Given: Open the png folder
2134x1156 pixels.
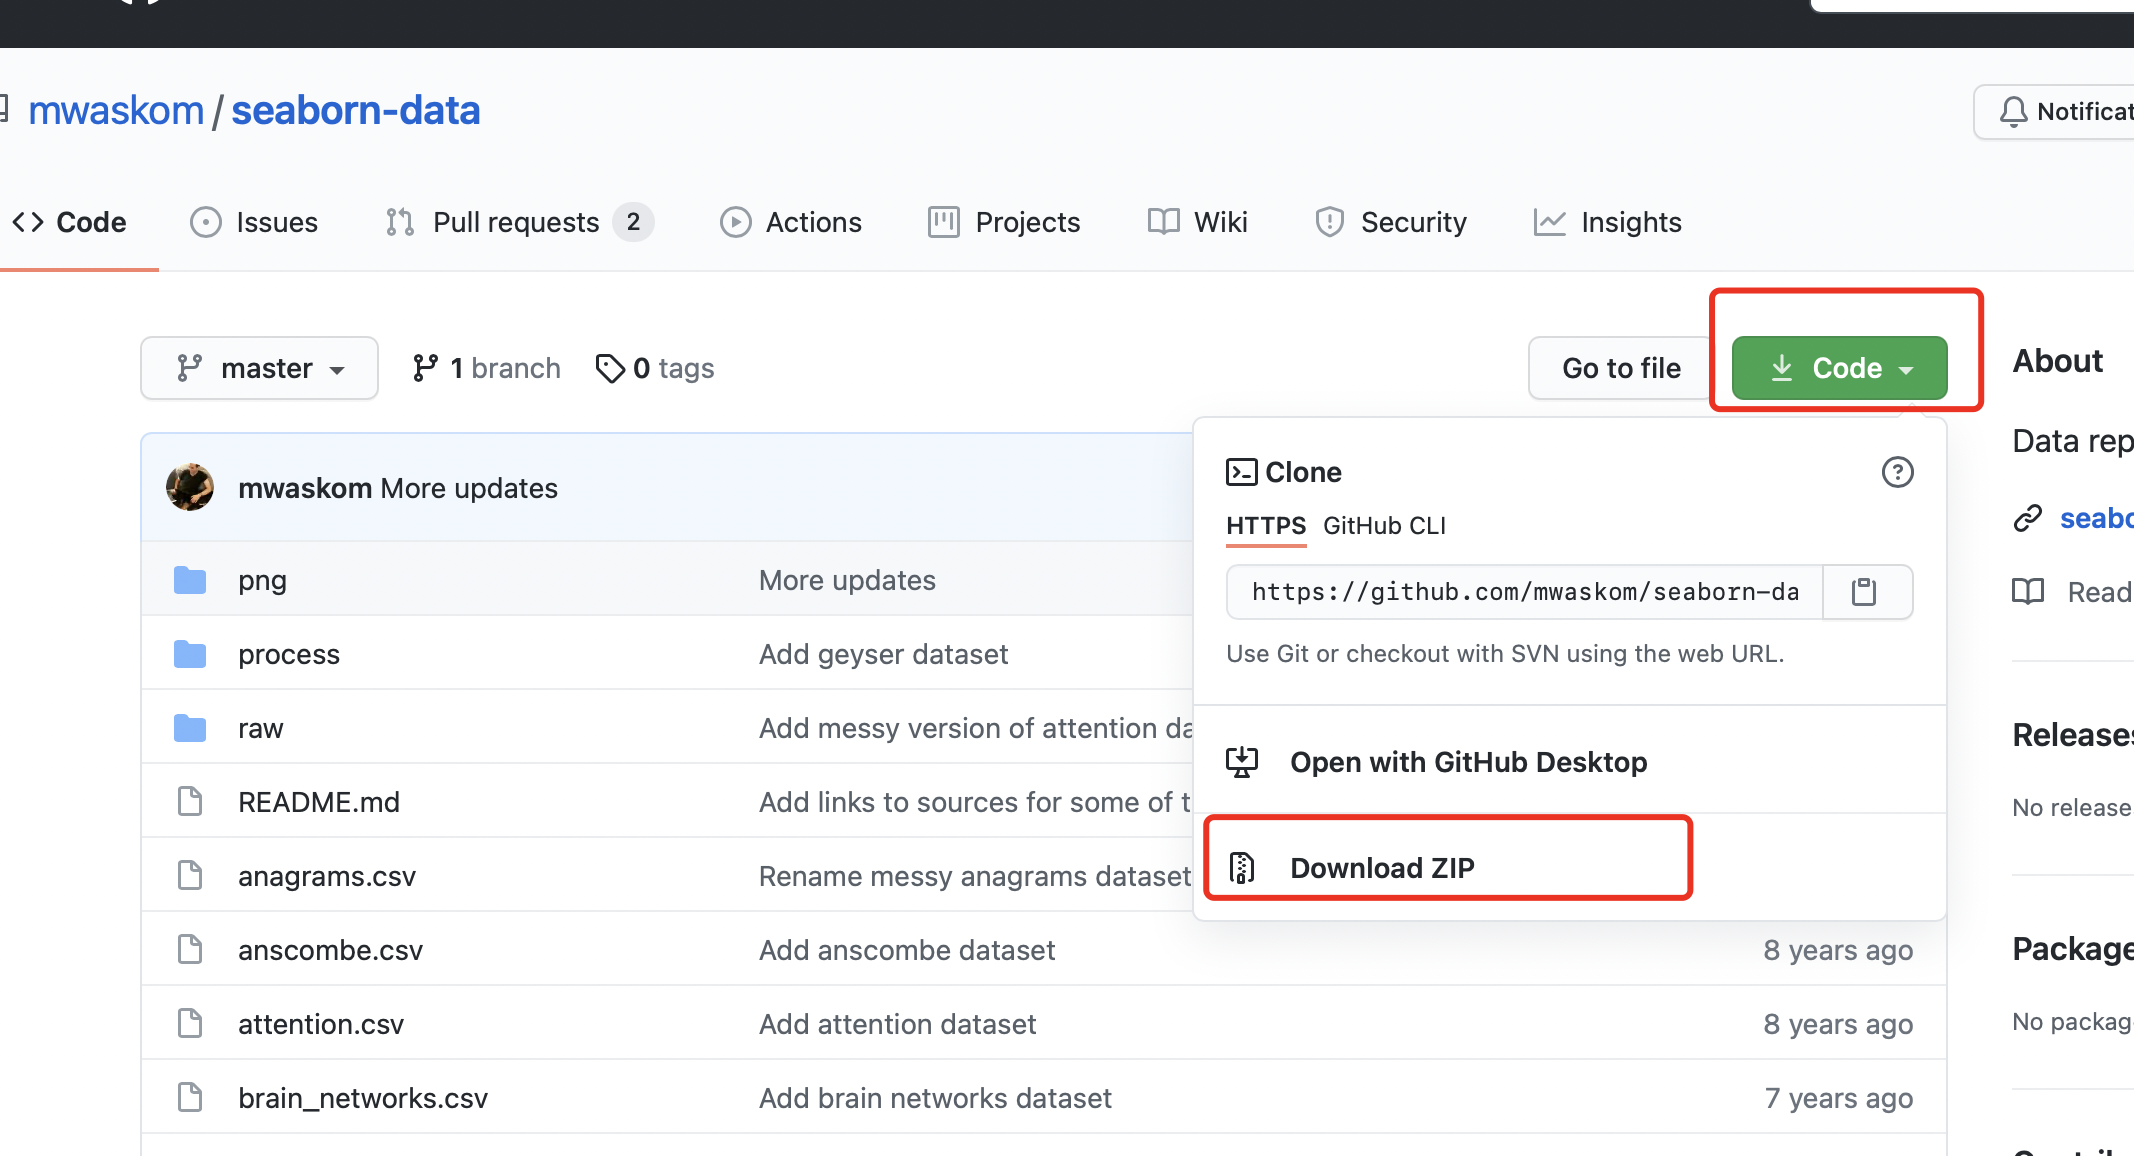Looking at the screenshot, I should click(x=262, y=580).
